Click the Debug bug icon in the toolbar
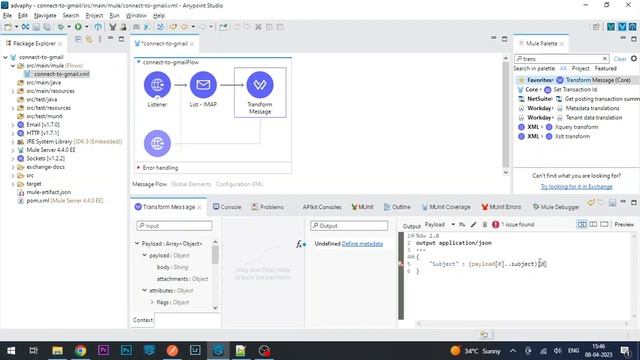 60,27
